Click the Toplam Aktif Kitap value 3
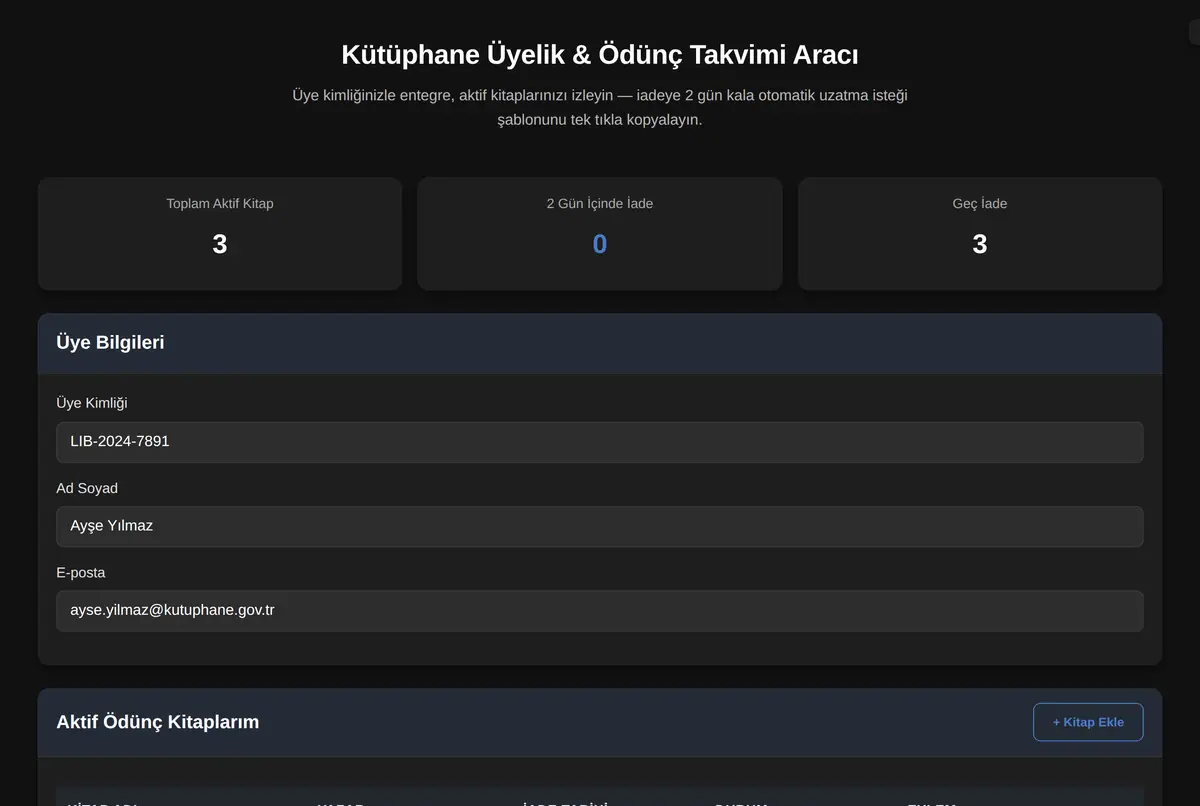1200x806 pixels. tap(220, 244)
